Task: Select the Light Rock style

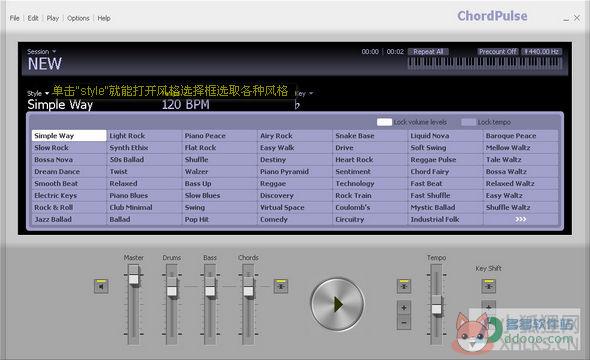Action: pos(144,136)
